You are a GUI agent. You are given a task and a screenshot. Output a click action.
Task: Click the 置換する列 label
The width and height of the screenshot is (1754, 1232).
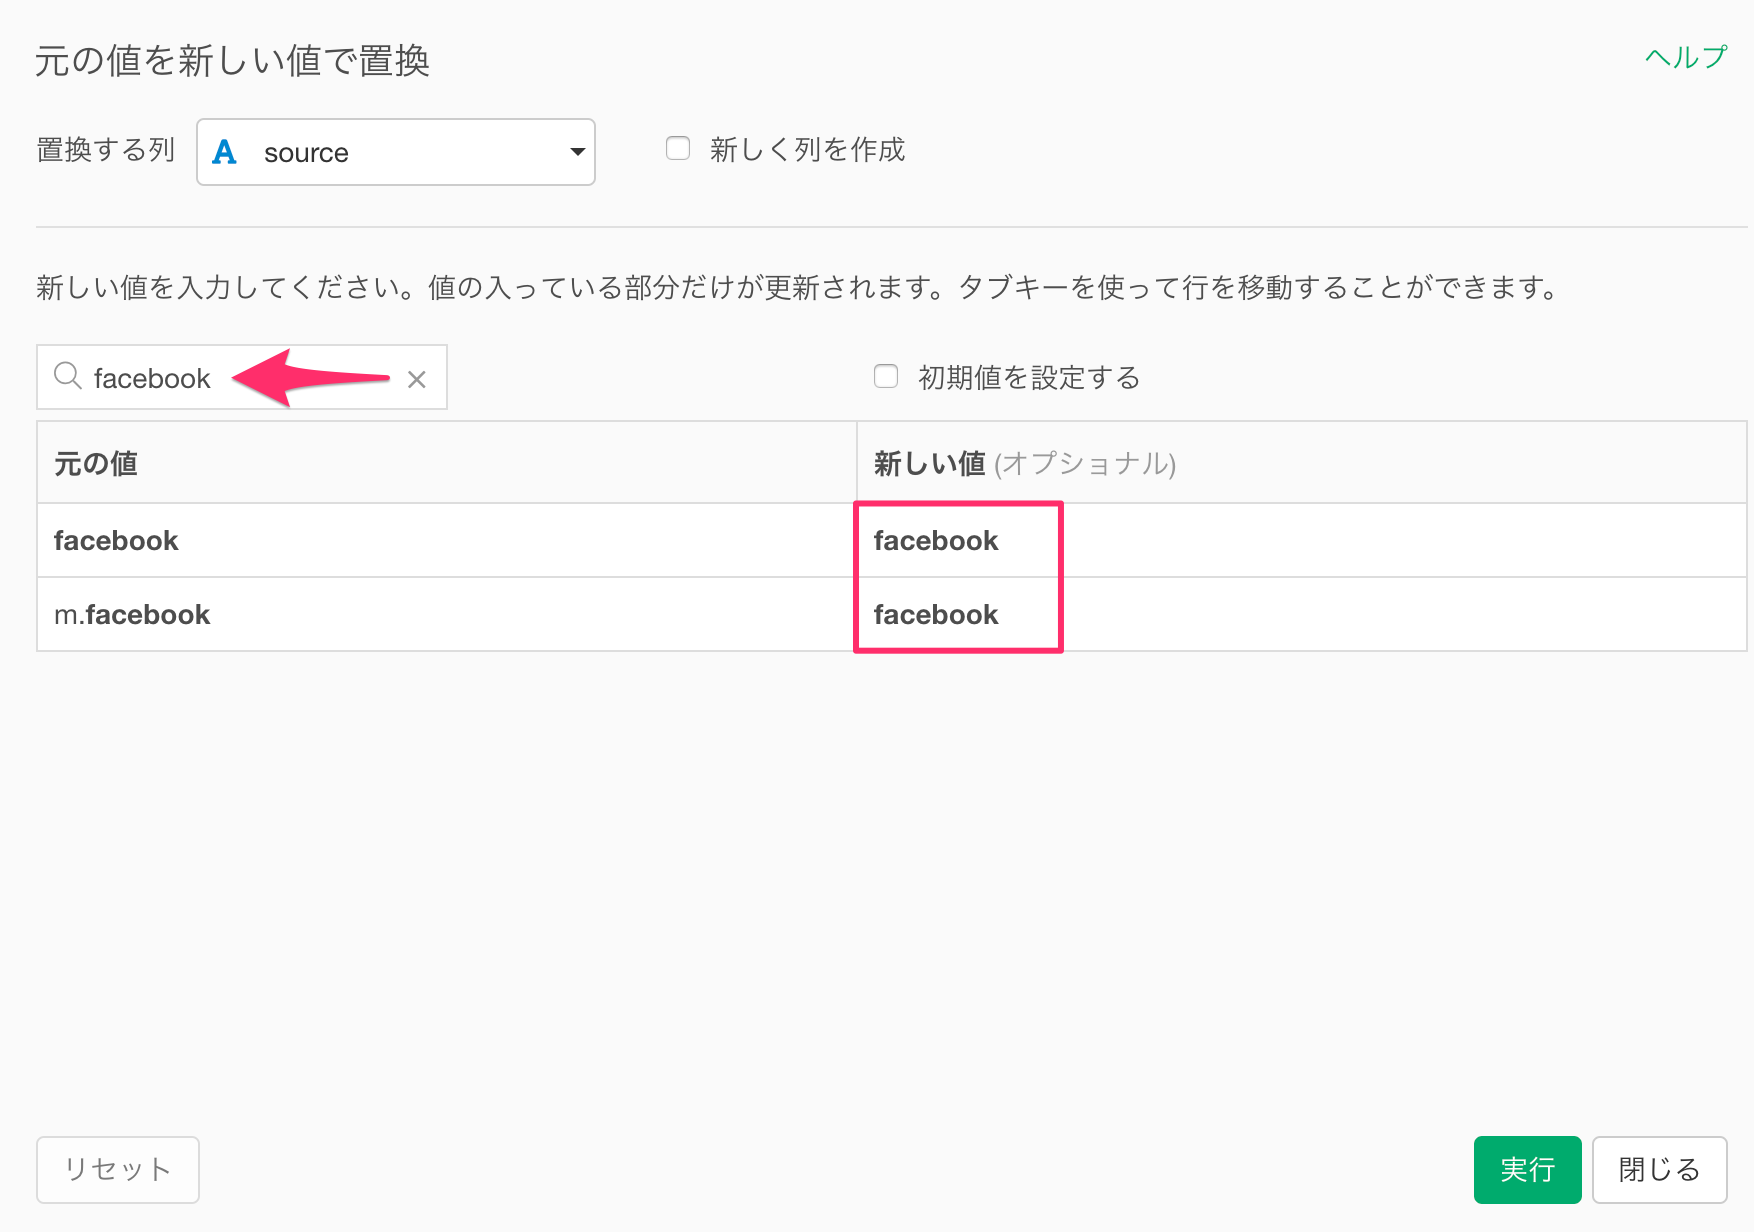(x=106, y=150)
